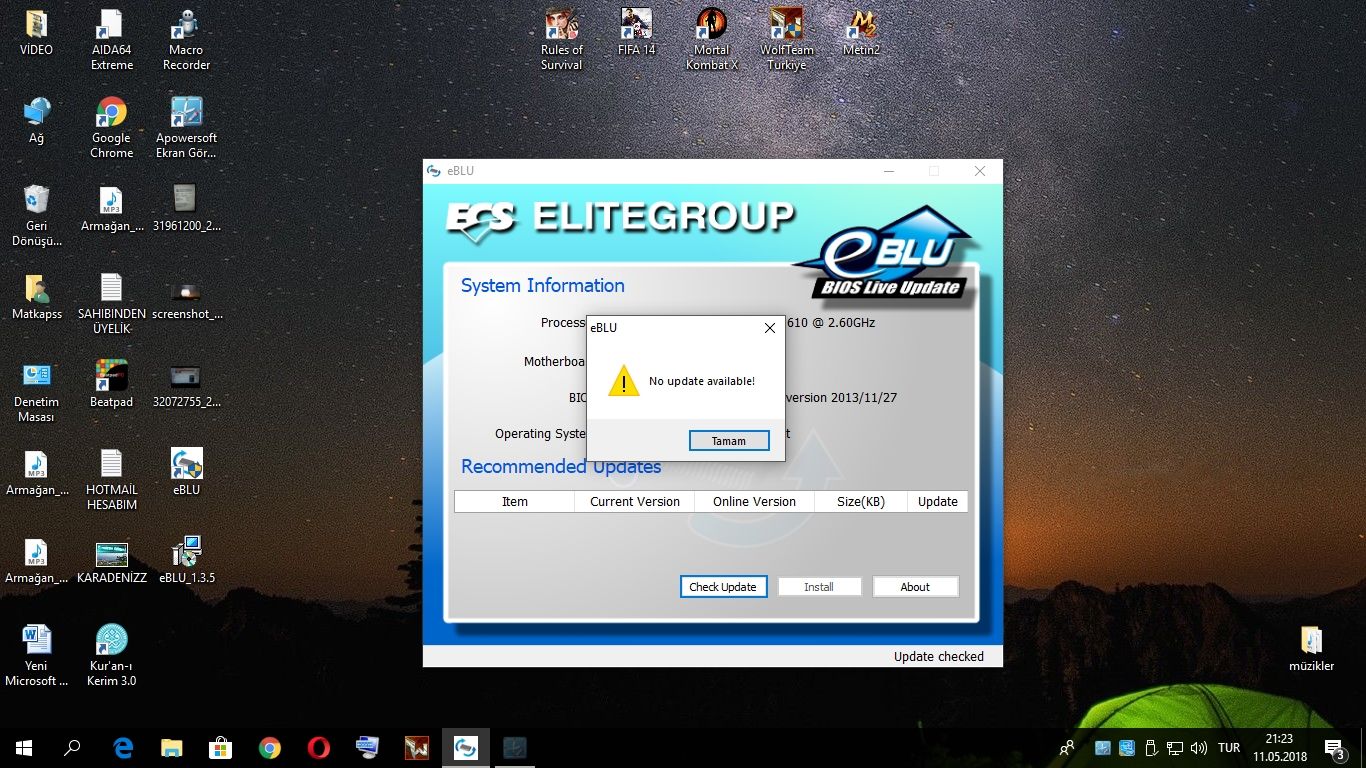Click the safely remove hardware USB icon
The image size is (1366, 768).
[1151, 747]
